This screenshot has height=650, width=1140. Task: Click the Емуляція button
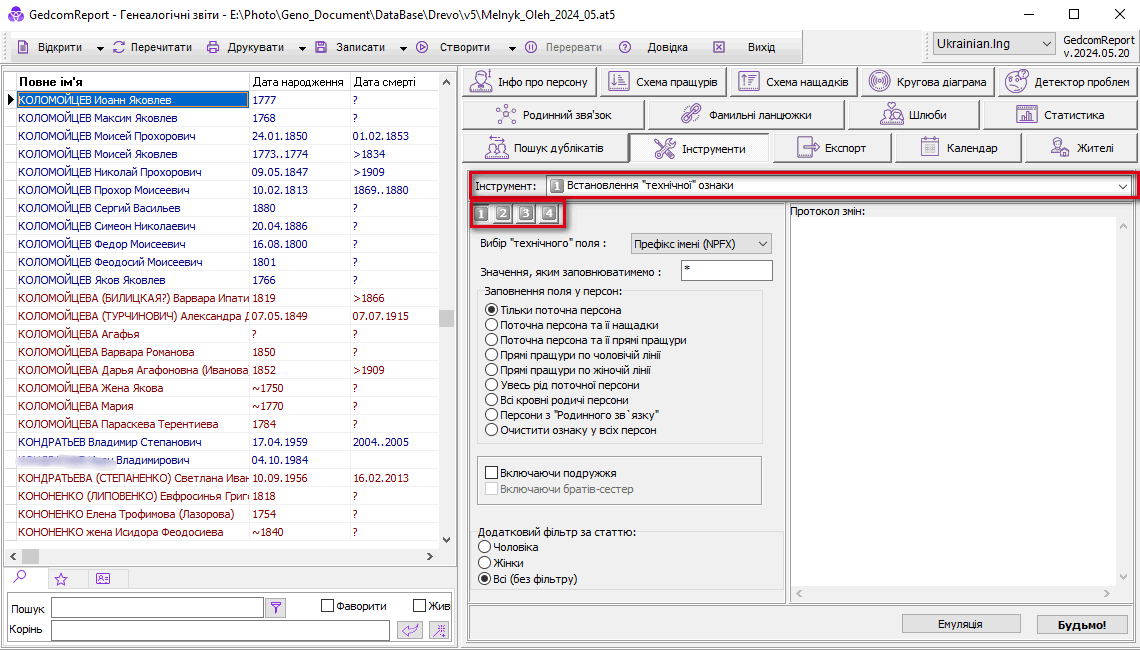pos(960,624)
